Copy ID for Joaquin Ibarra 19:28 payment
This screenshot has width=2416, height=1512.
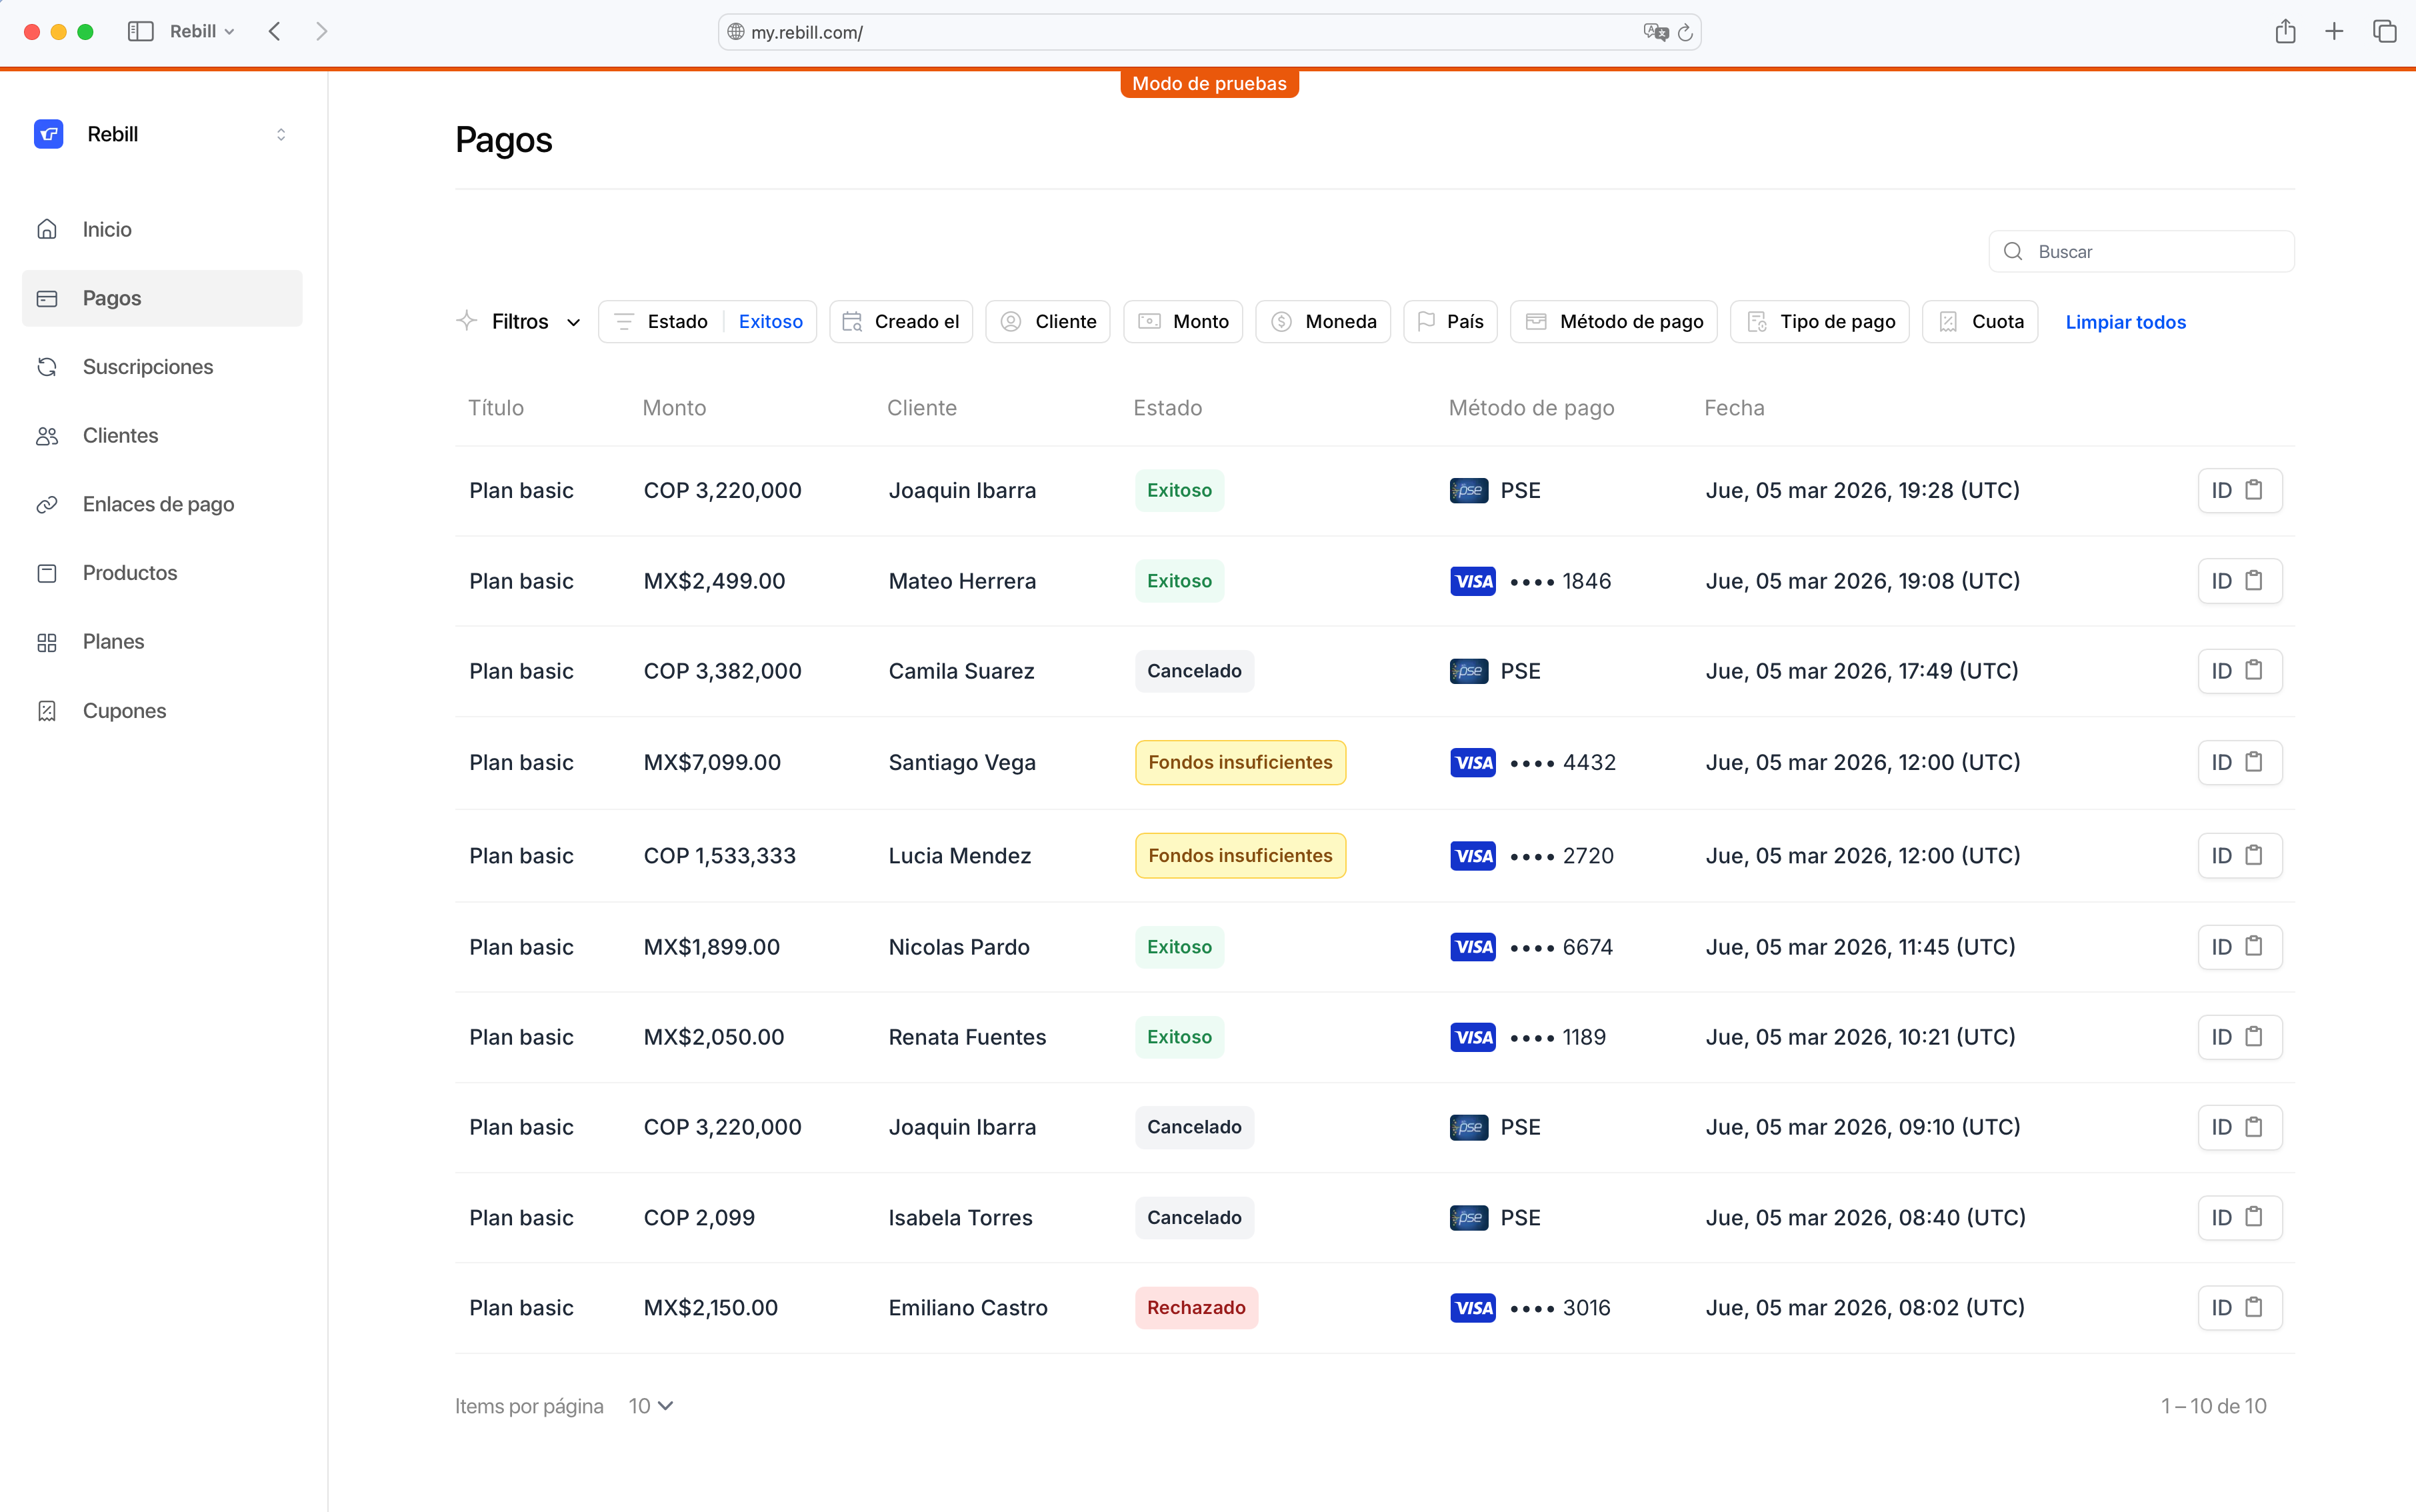click(2239, 490)
